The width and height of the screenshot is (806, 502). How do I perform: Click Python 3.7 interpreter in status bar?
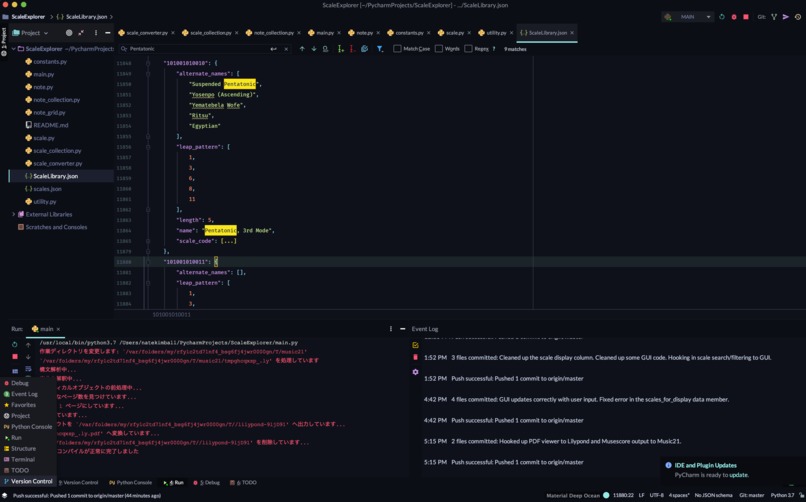[782, 495]
